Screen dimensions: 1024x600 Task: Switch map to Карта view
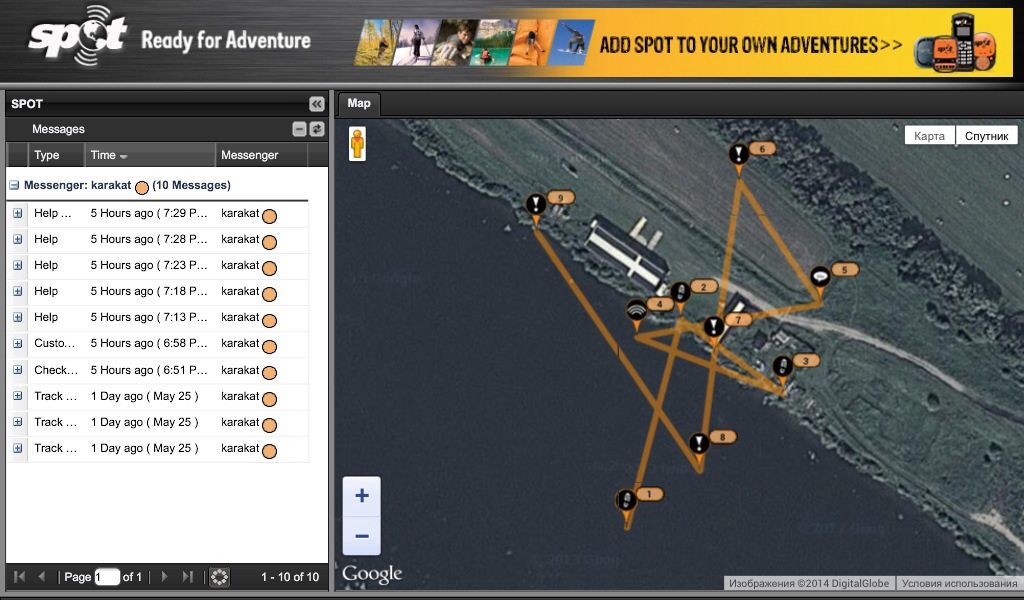pyautogui.click(x=929, y=136)
